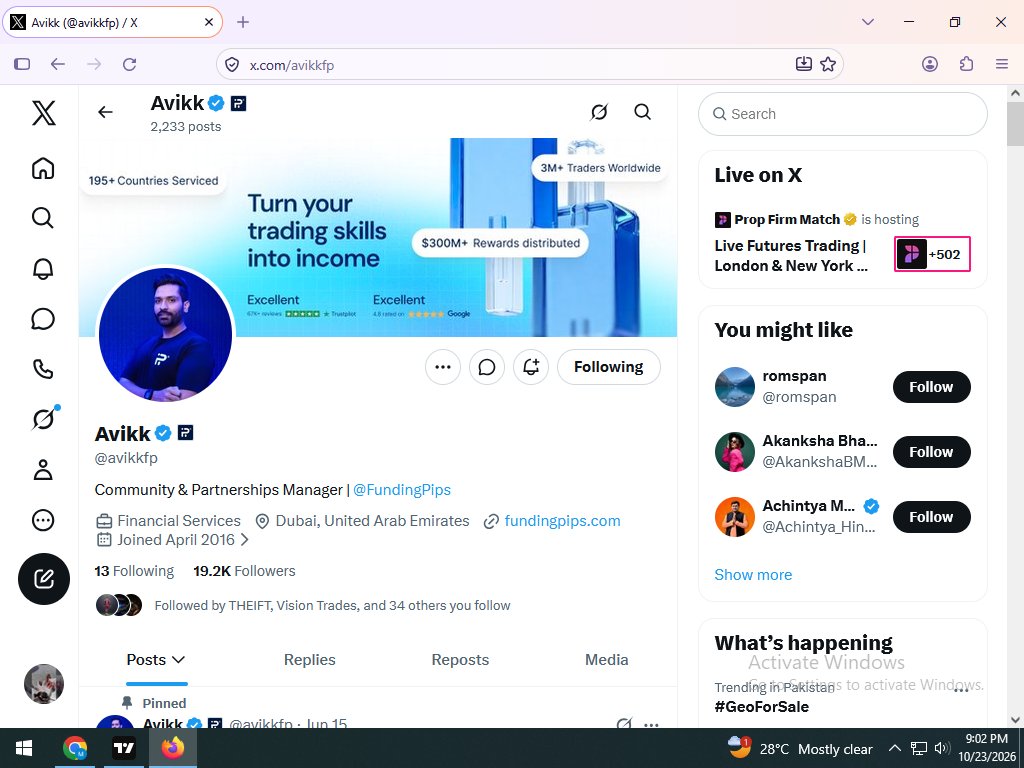Screen dimensions: 1024x768
Task: Follow Akanksha Bha...
Action: pyautogui.click(x=931, y=452)
